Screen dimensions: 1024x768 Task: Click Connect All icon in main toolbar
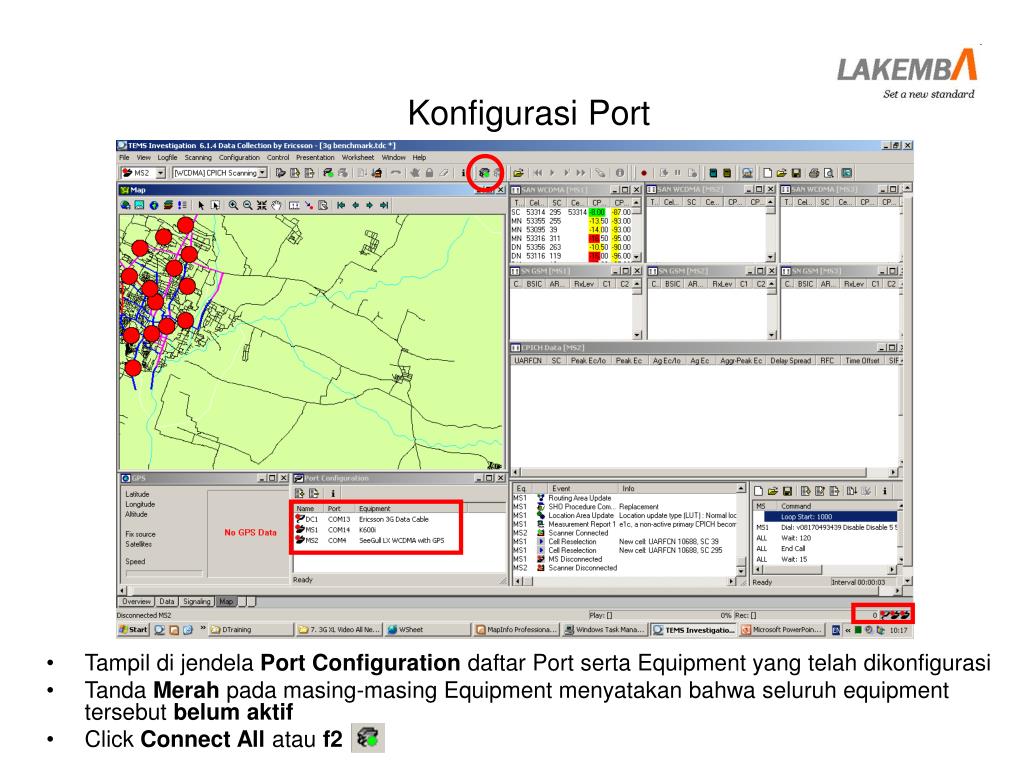(485, 173)
